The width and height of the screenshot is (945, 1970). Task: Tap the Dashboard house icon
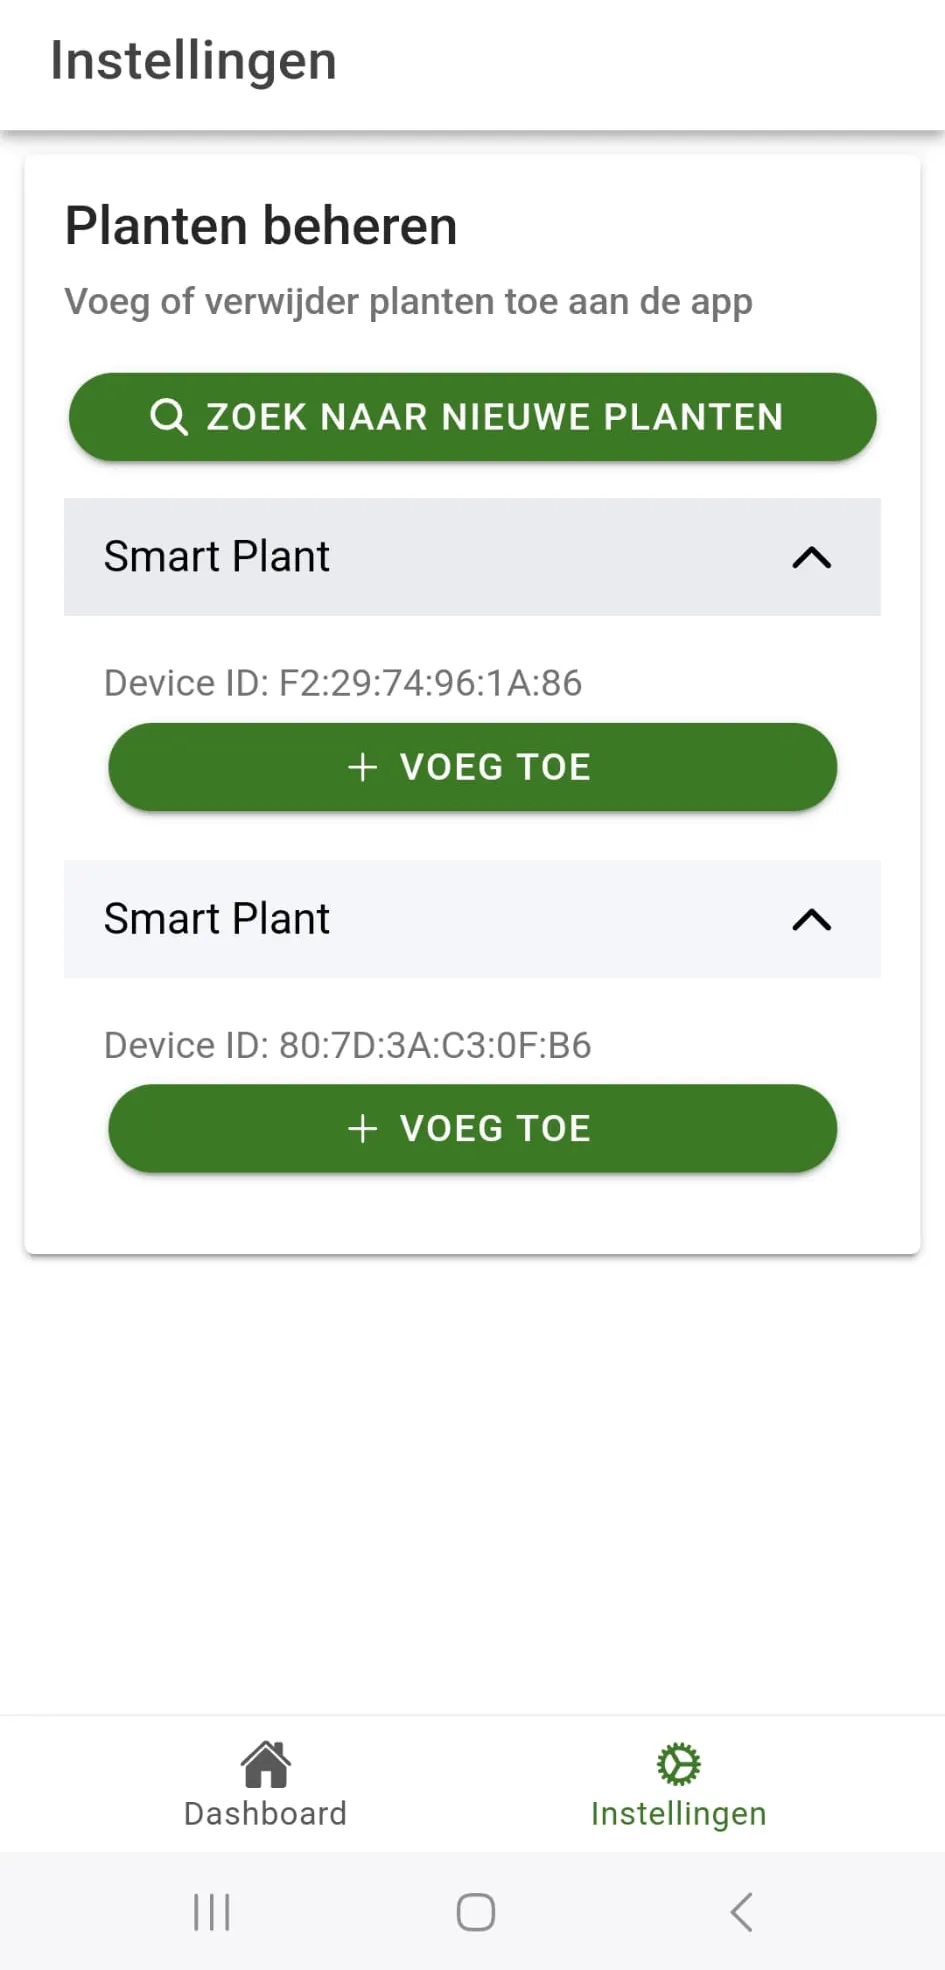click(266, 1764)
